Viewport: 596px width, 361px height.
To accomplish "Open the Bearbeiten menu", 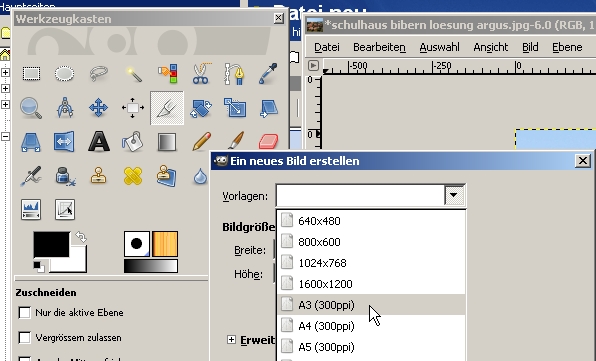I will click(379, 47).
